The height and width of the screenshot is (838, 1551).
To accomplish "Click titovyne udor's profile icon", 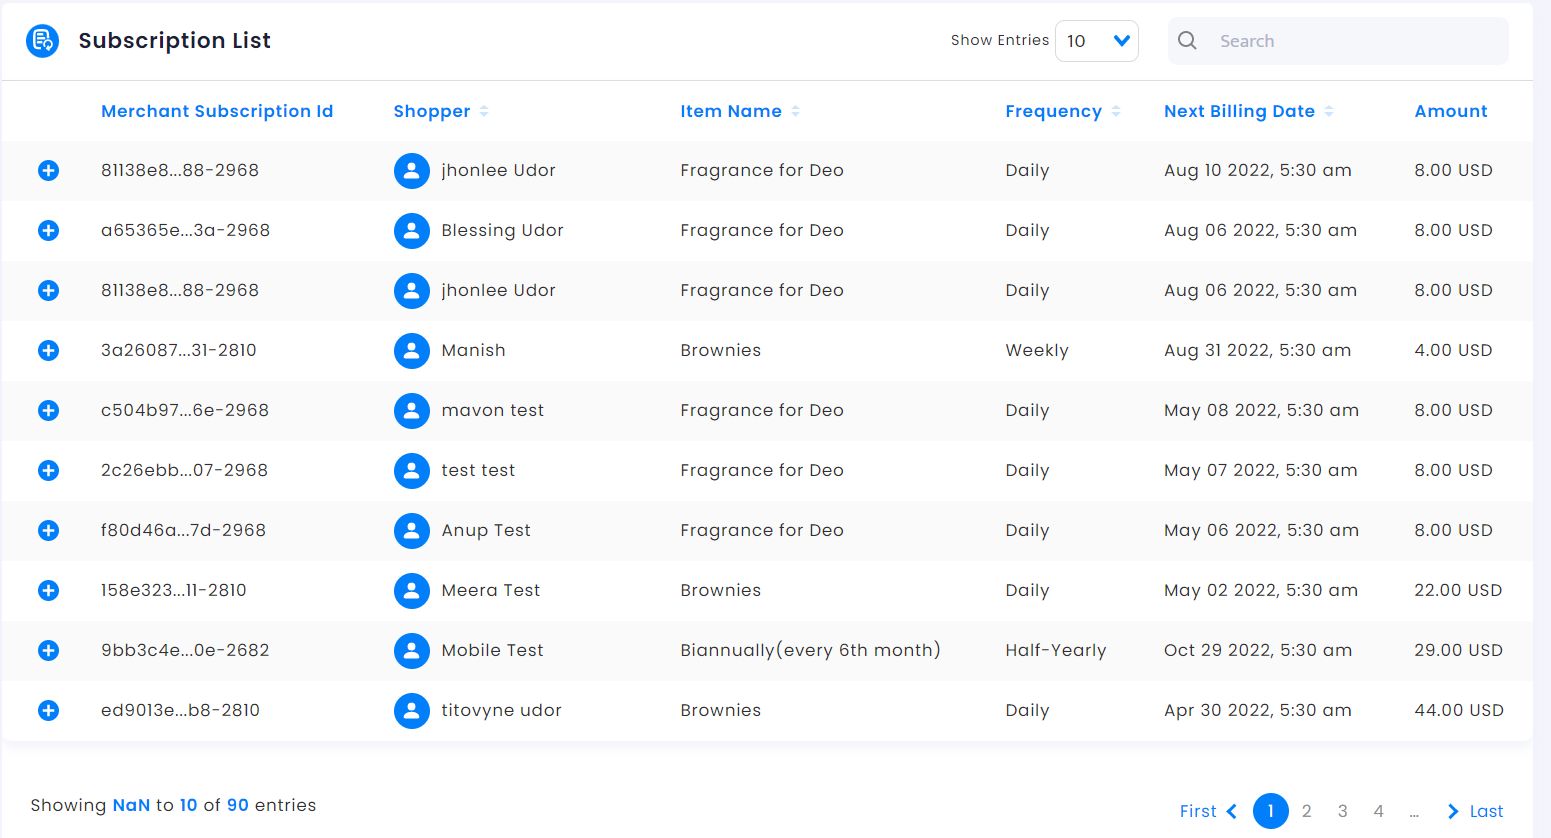I will pos(411,711).
